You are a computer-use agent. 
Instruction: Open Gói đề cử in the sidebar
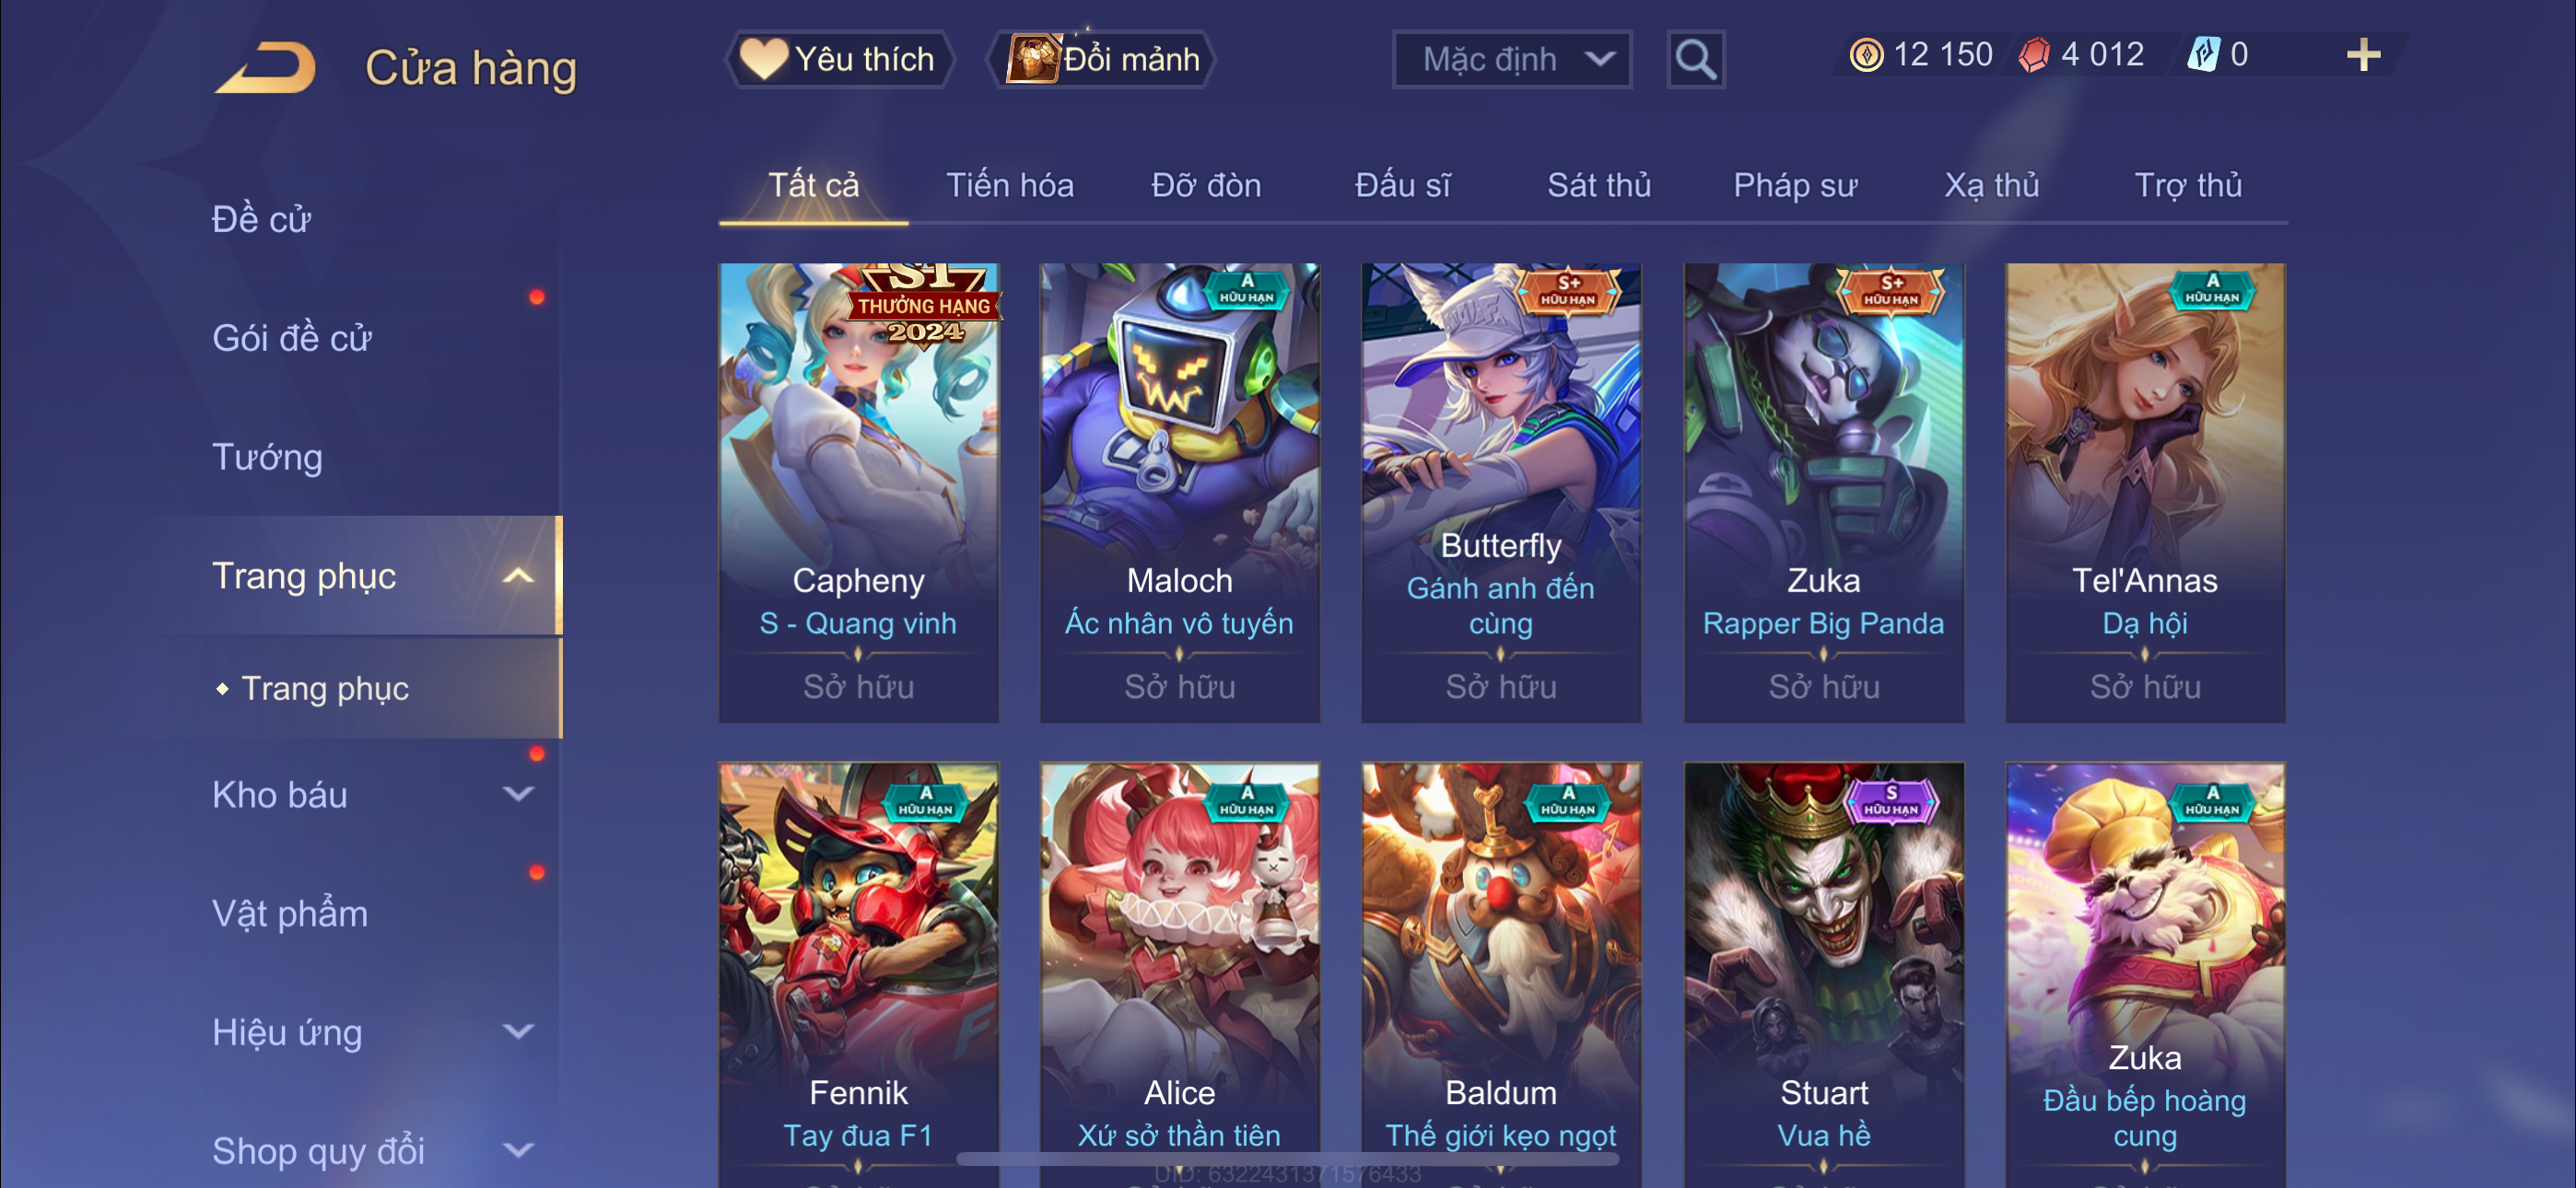pyautogui.click(x=292, y=338)
